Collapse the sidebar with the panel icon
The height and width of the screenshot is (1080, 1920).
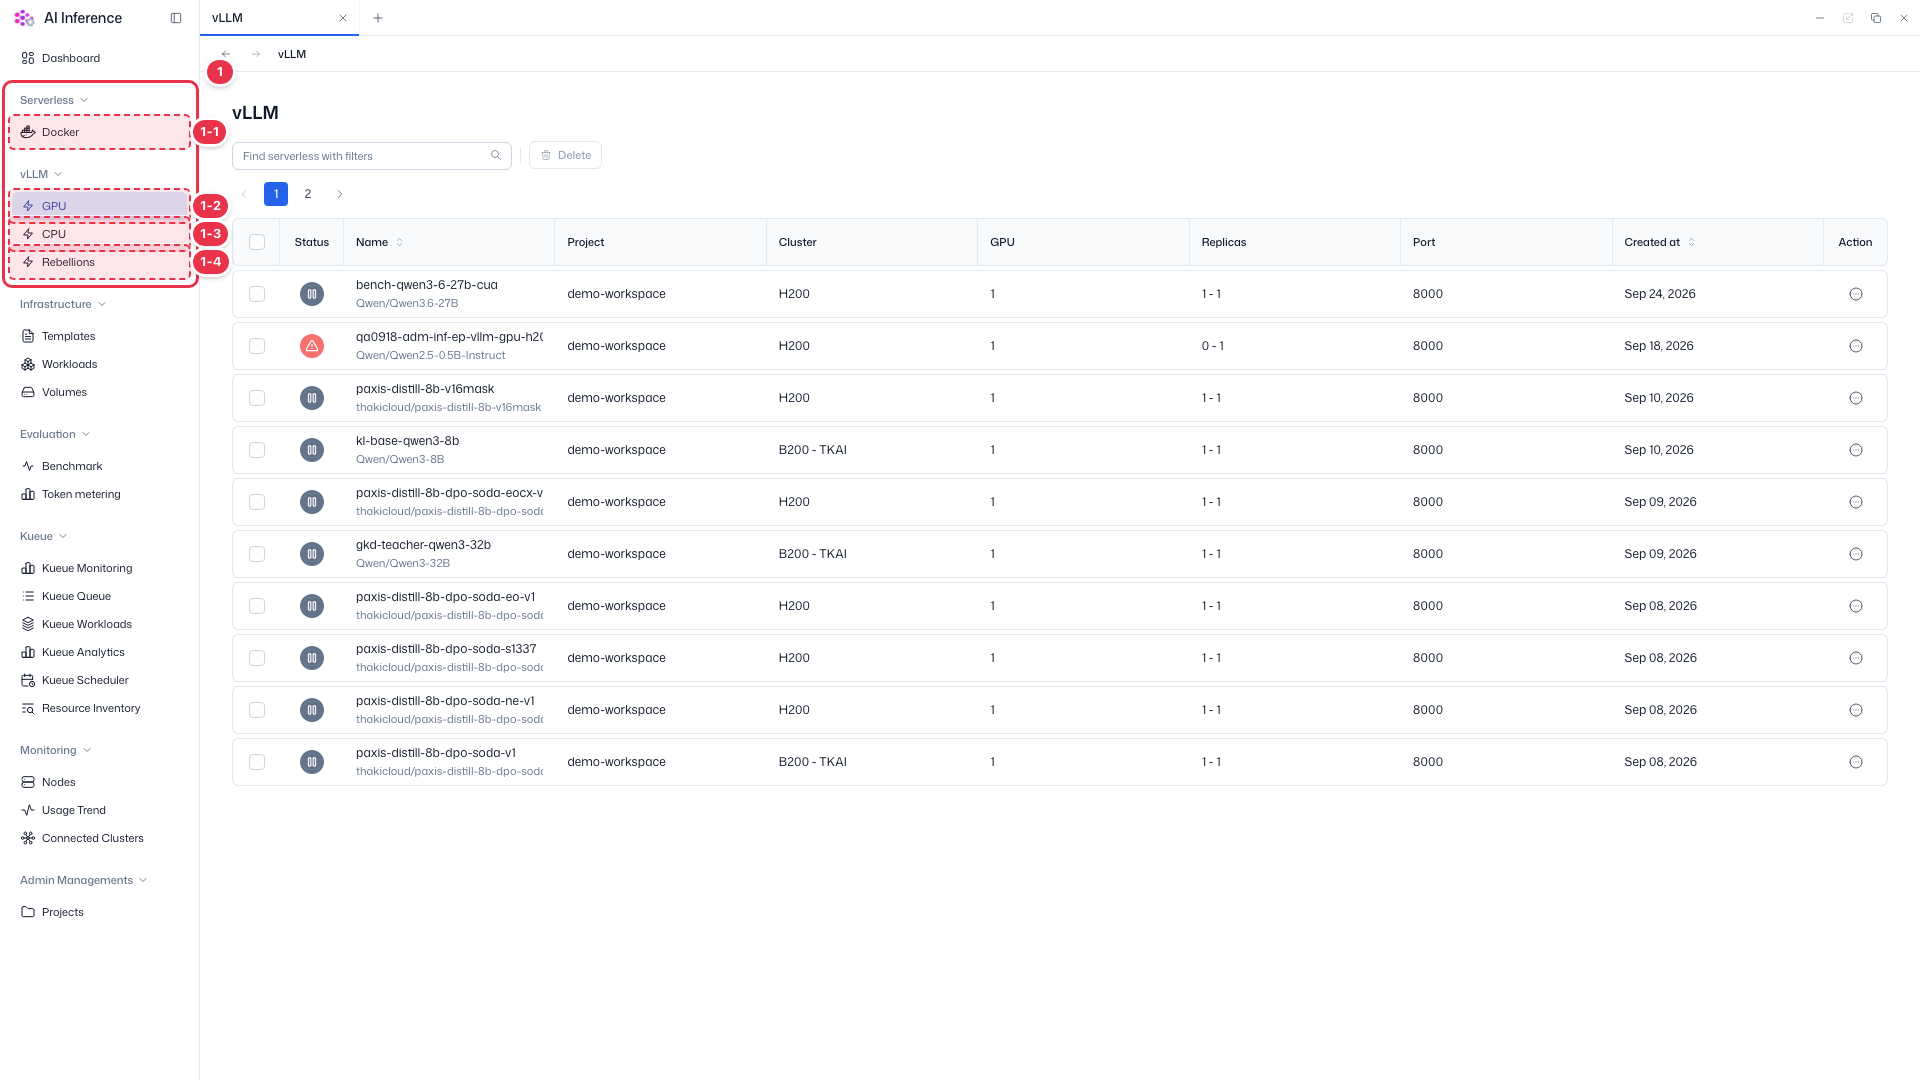176,18
